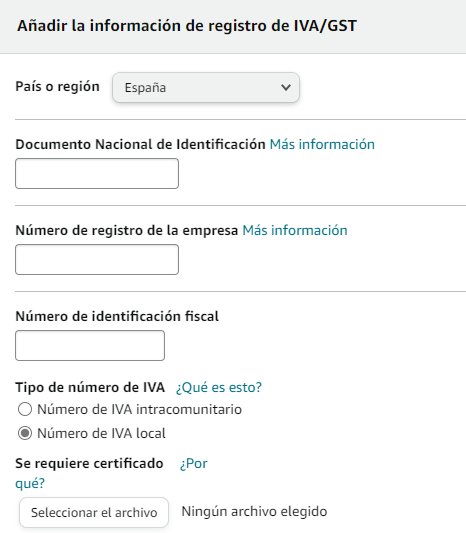Viewport: 466px width, 533px height.
Task: Open Más información link beside registro de la empresa
Action: [x=295, y=230]
